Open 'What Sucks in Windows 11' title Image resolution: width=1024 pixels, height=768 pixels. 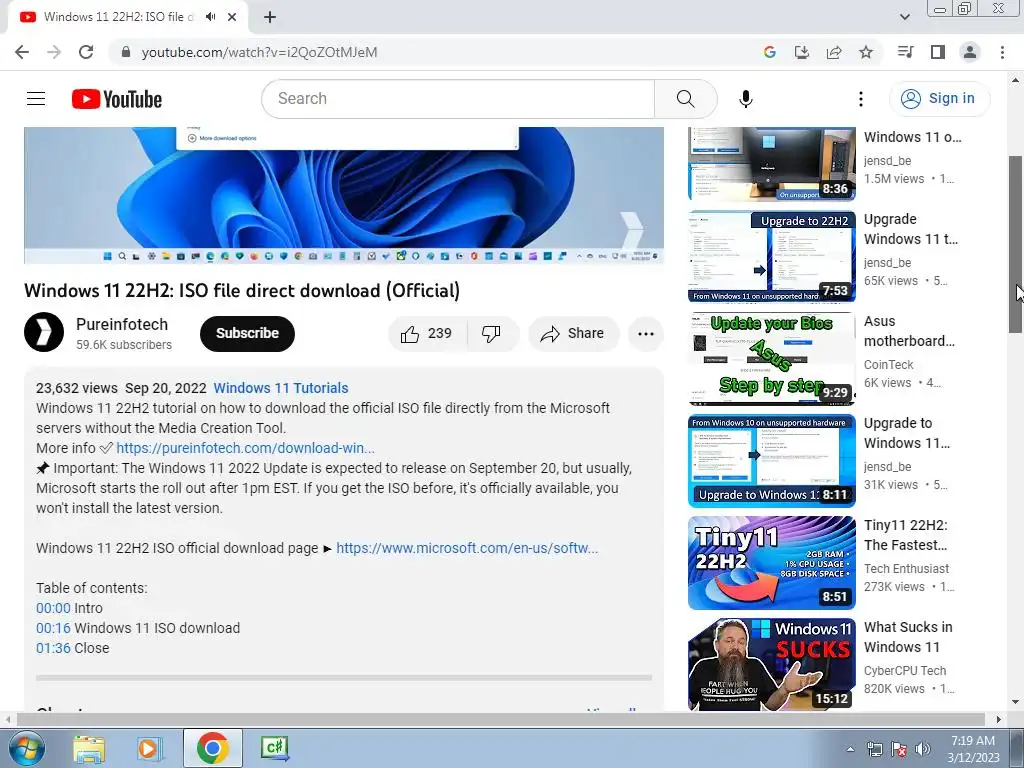[x=908, y=637]
